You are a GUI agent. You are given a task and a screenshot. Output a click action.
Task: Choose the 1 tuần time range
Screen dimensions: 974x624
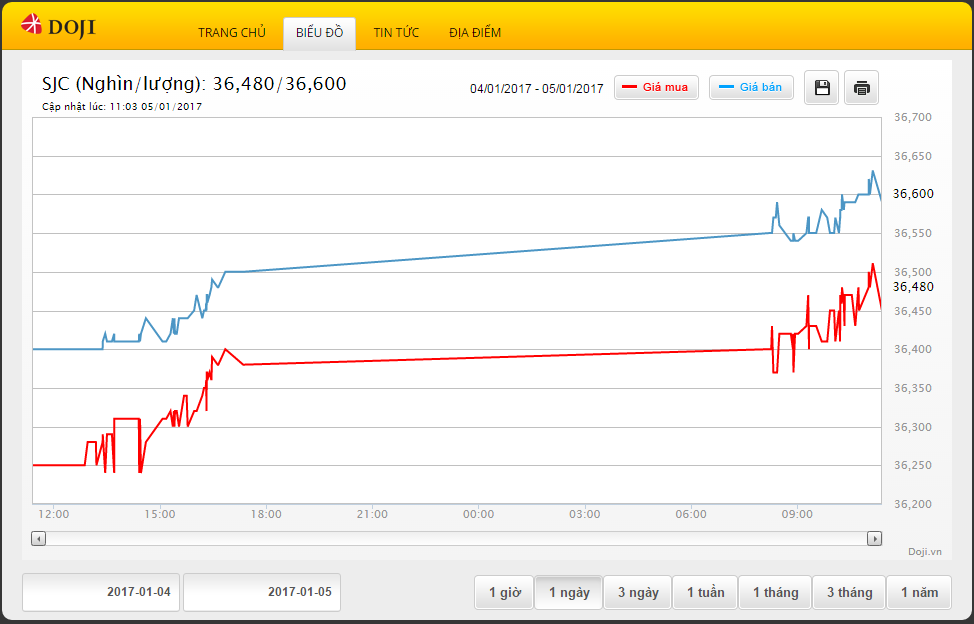pos(706,592)
